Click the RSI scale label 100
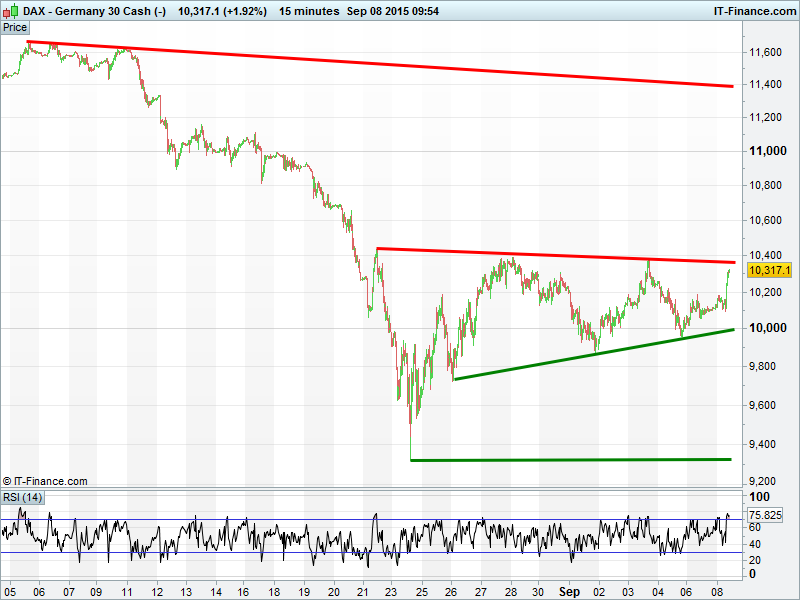800x600 pixels. pos(759,497)
